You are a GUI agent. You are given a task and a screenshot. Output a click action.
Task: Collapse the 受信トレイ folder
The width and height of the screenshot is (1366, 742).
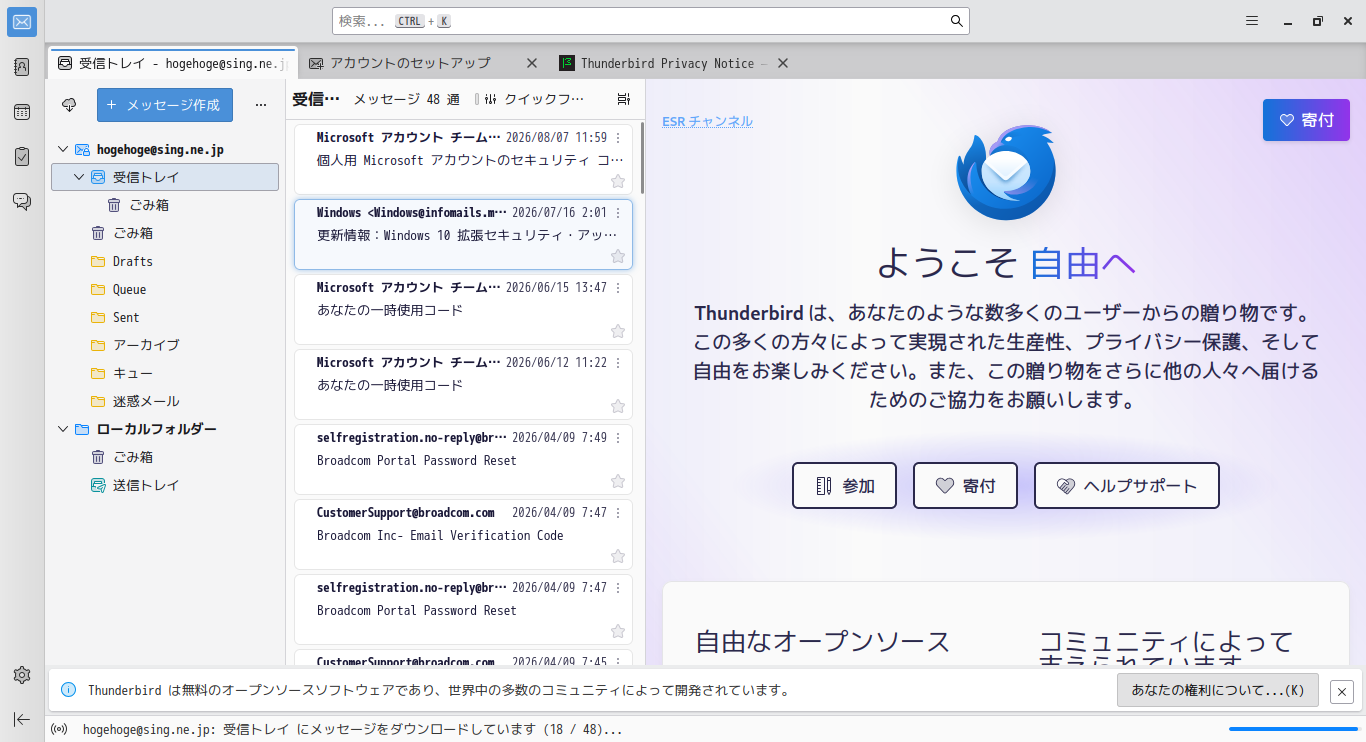[x=79, y=177]
